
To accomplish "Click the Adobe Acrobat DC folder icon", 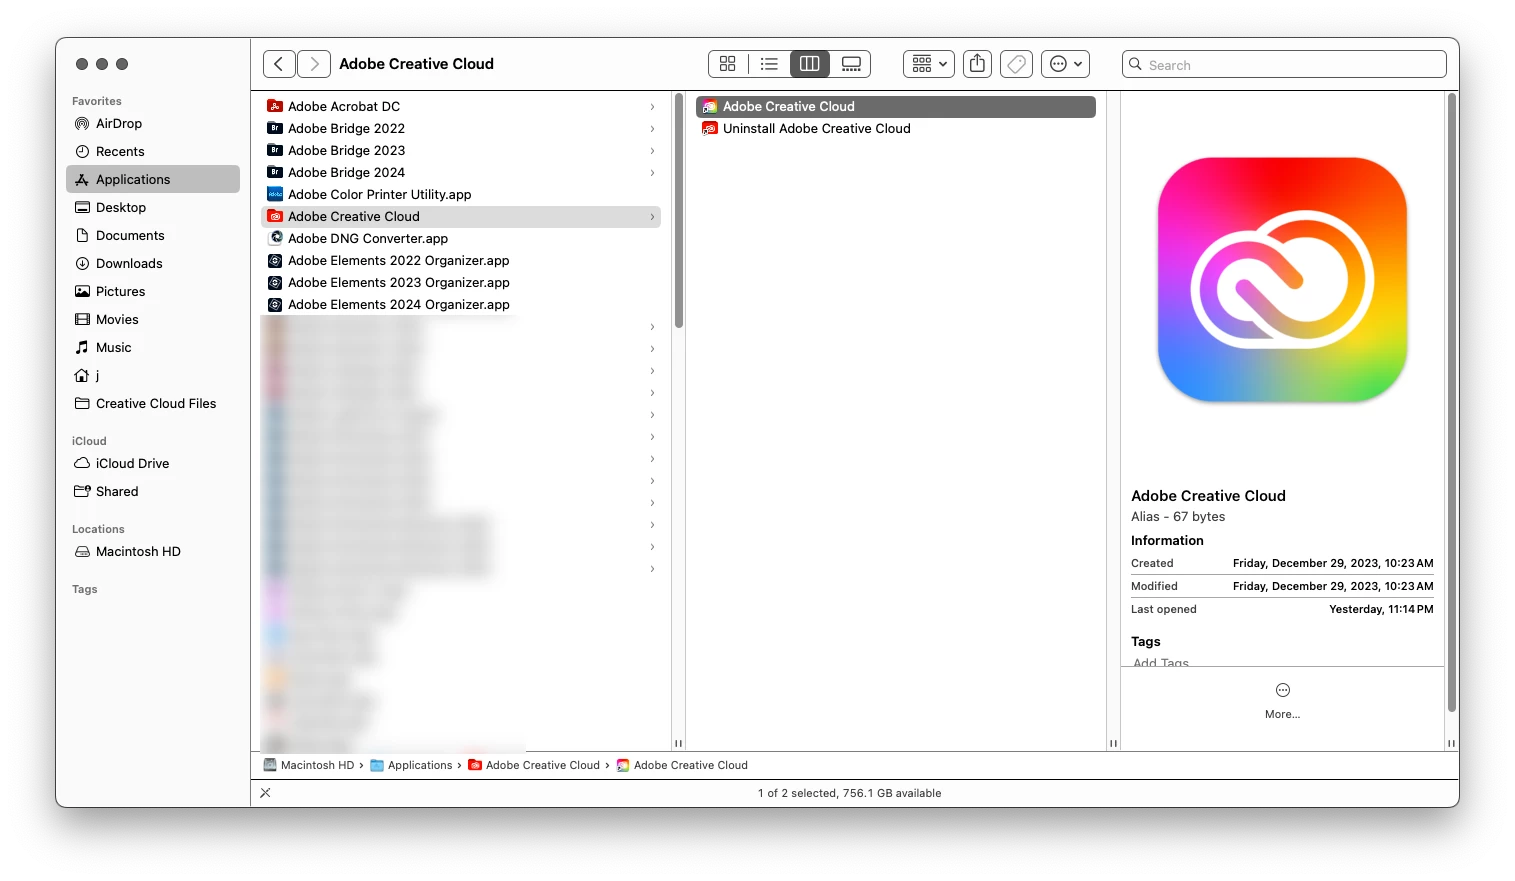I will pos(275,106).
